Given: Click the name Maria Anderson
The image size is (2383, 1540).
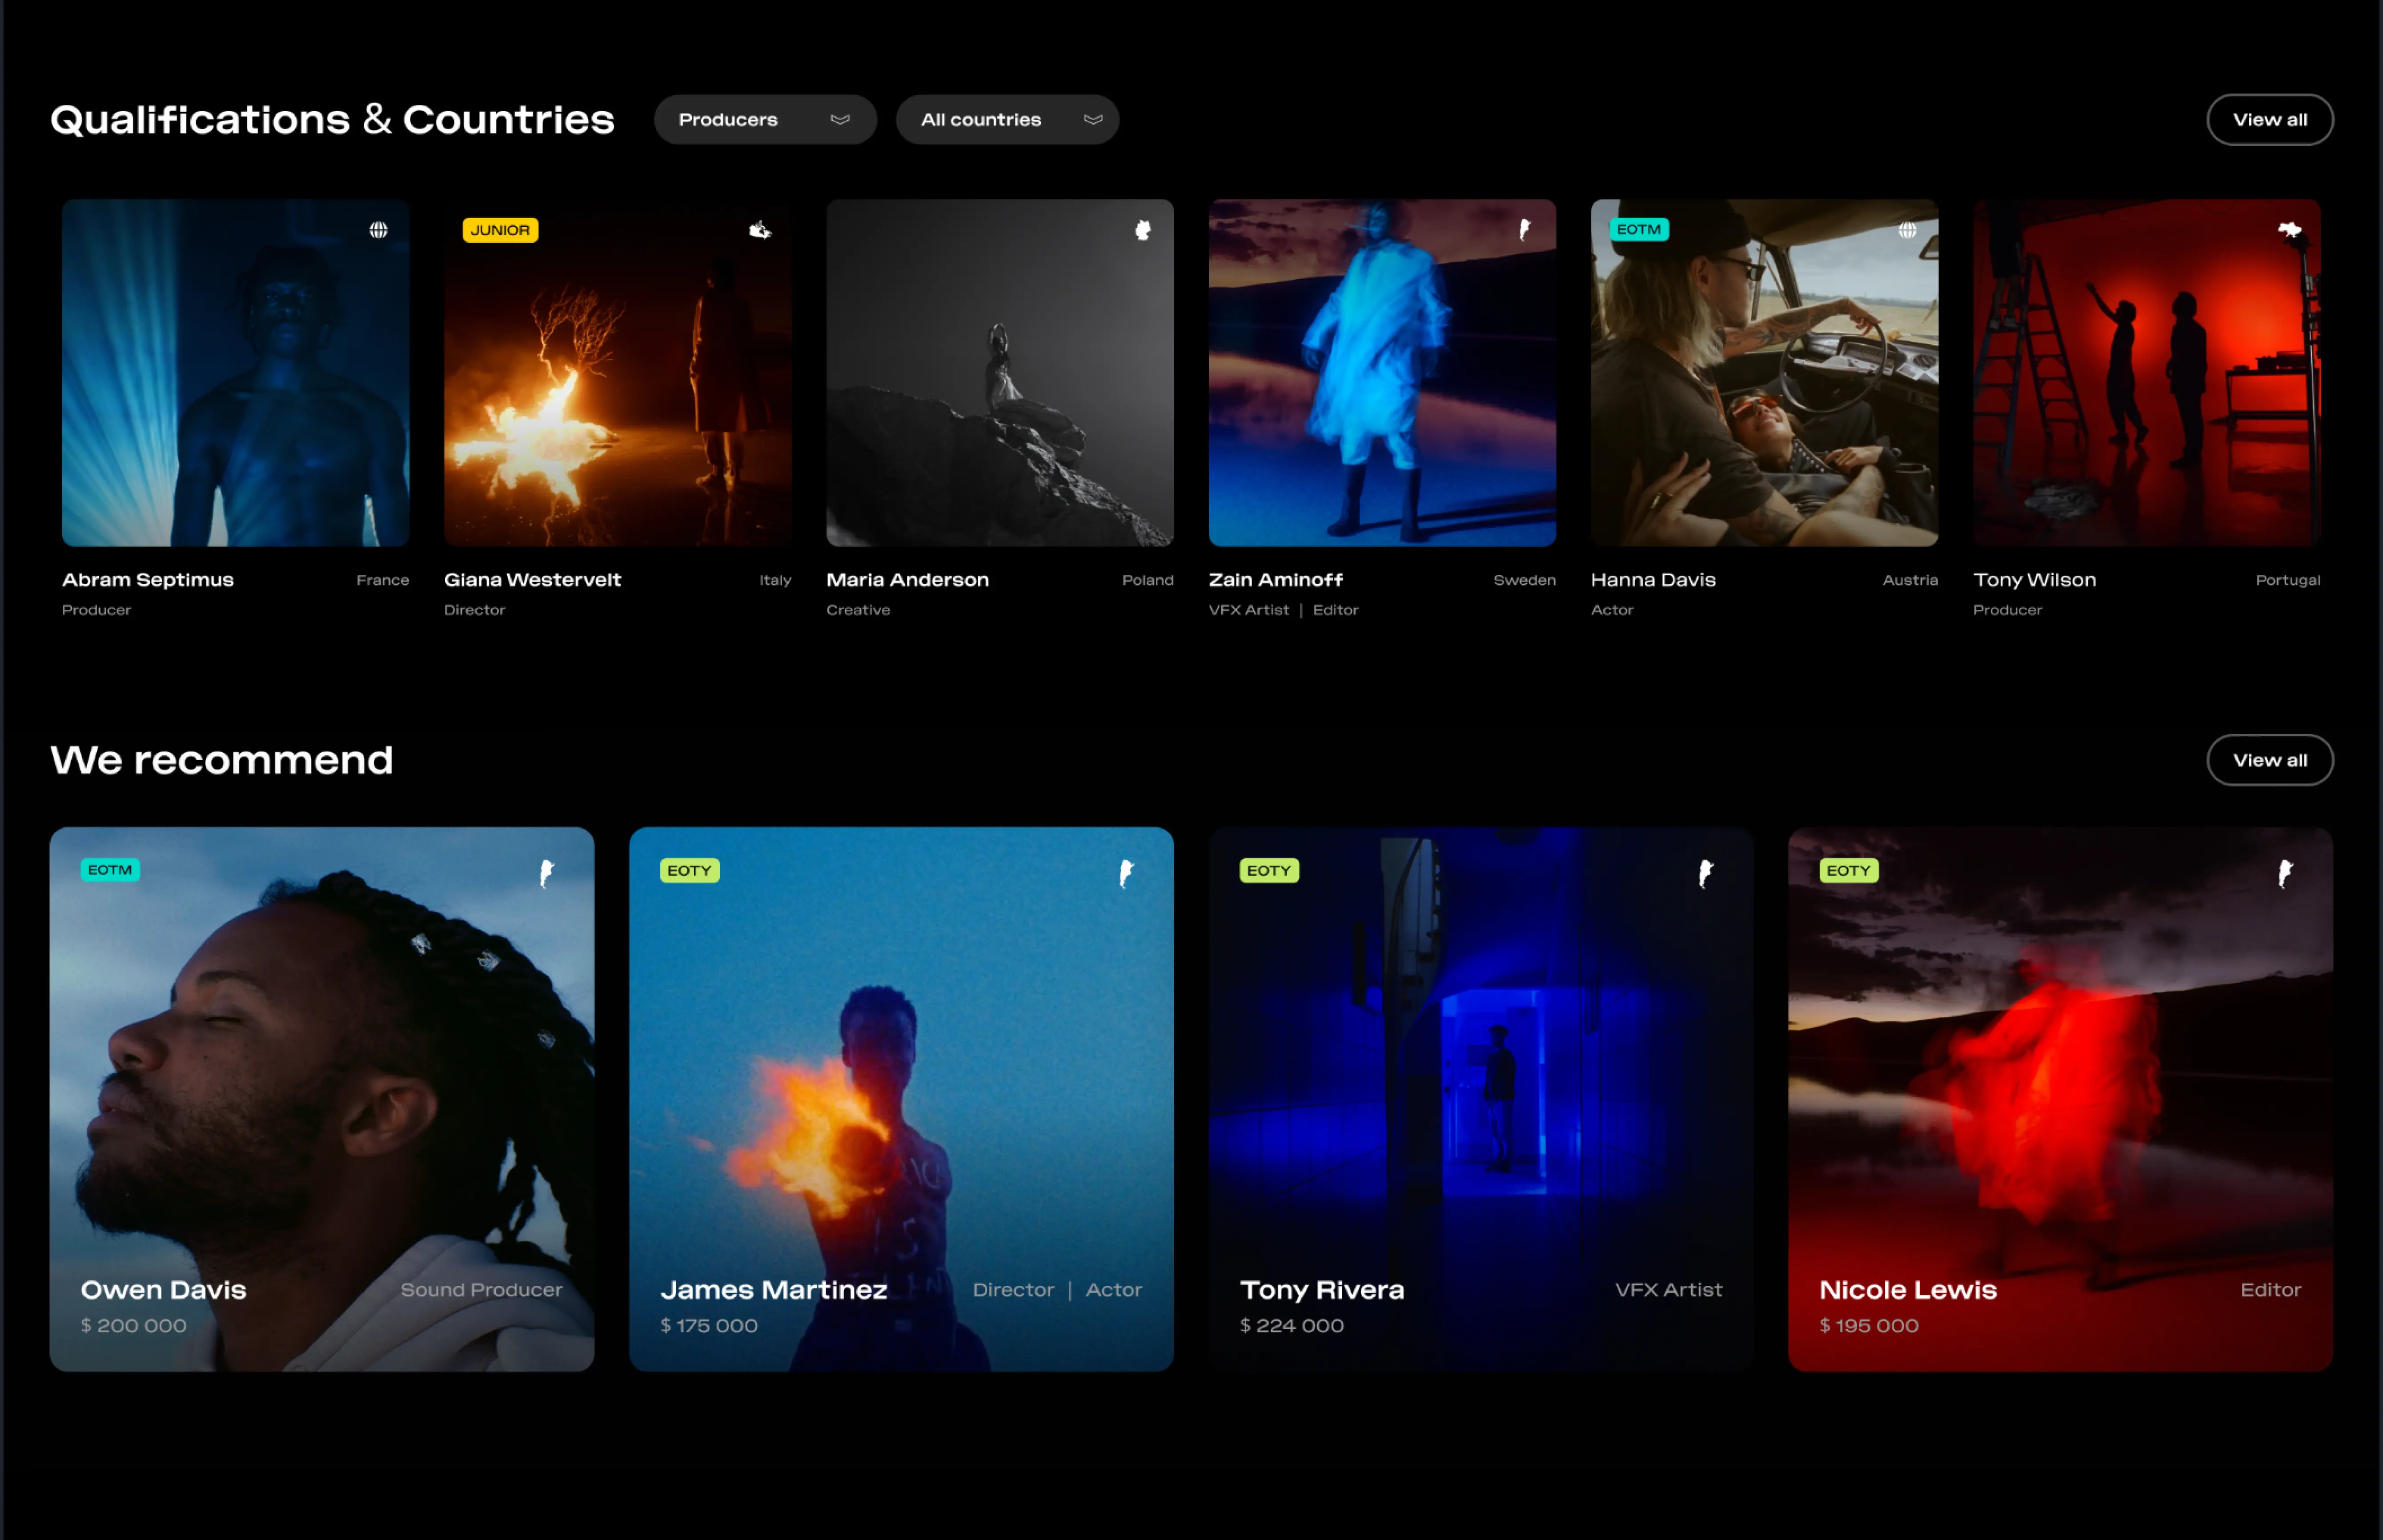Looking at the screenshot, I should coord(907,580).
